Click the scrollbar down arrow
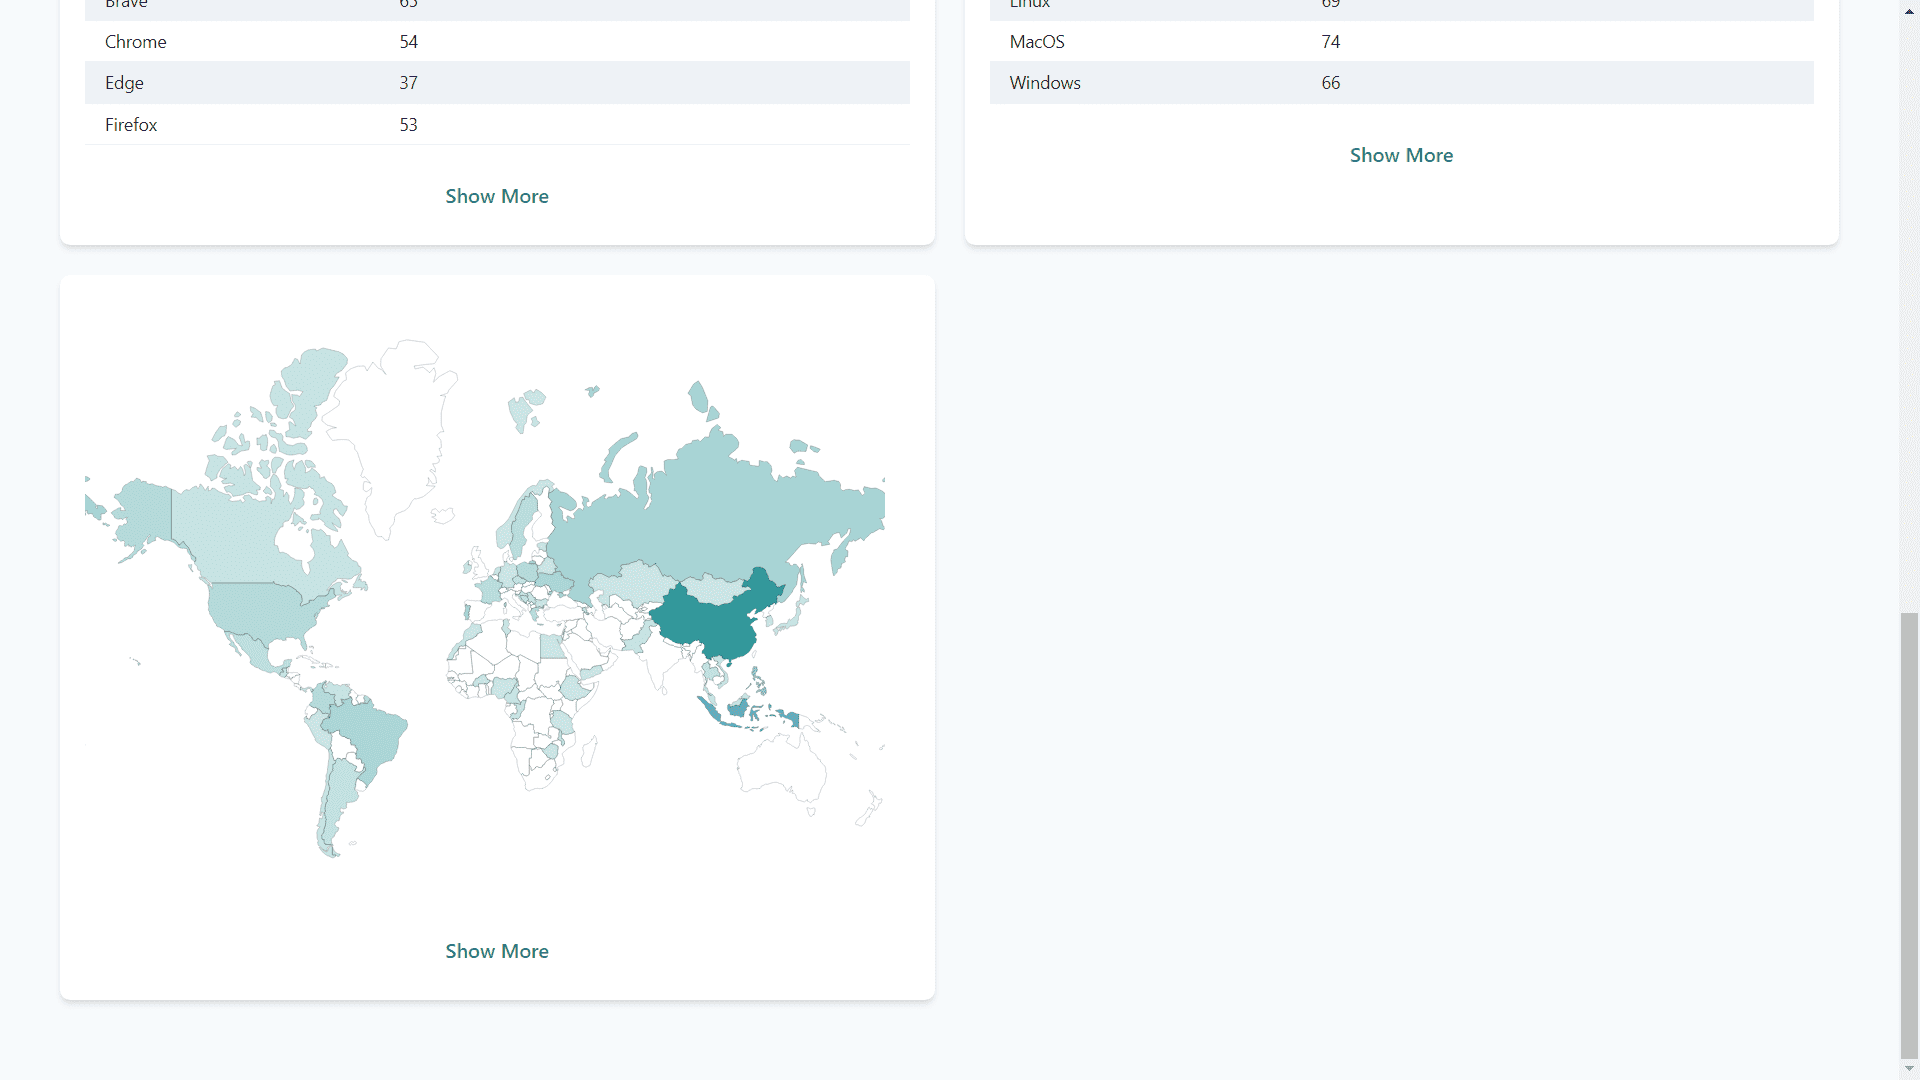 (x=1909, y=1069)
